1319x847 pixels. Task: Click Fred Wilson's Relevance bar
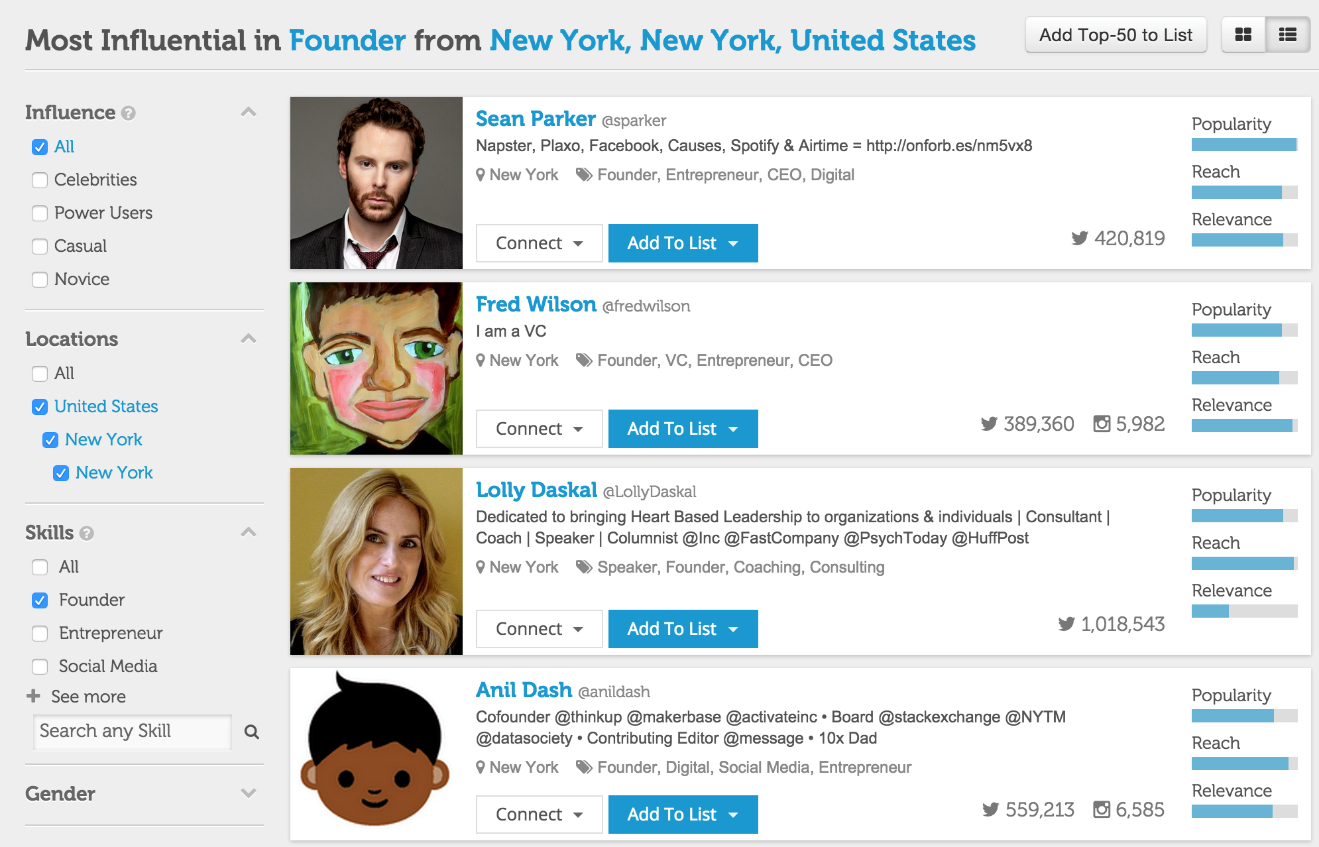point(1245,425)
